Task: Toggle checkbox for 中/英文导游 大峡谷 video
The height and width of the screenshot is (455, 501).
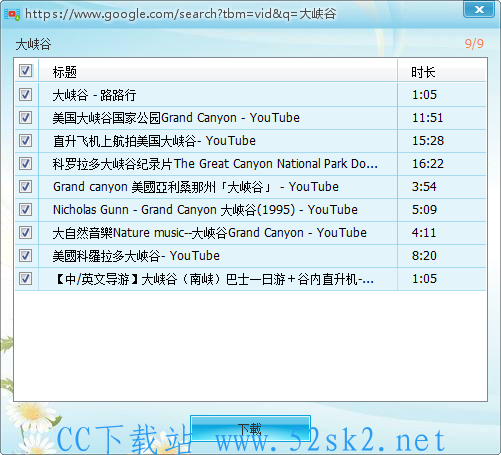Action: [25, 279]
